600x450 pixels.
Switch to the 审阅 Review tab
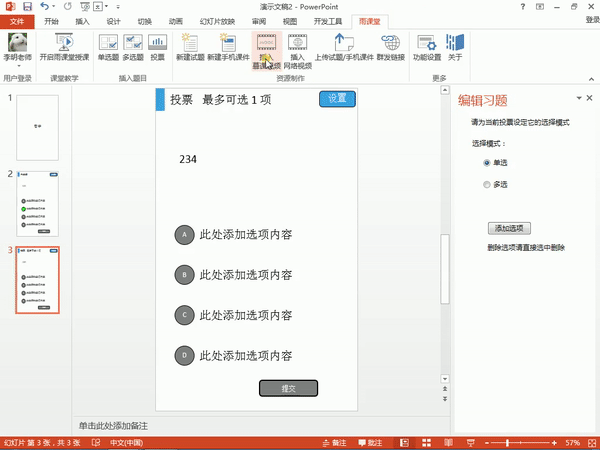(x=259, y=21)
